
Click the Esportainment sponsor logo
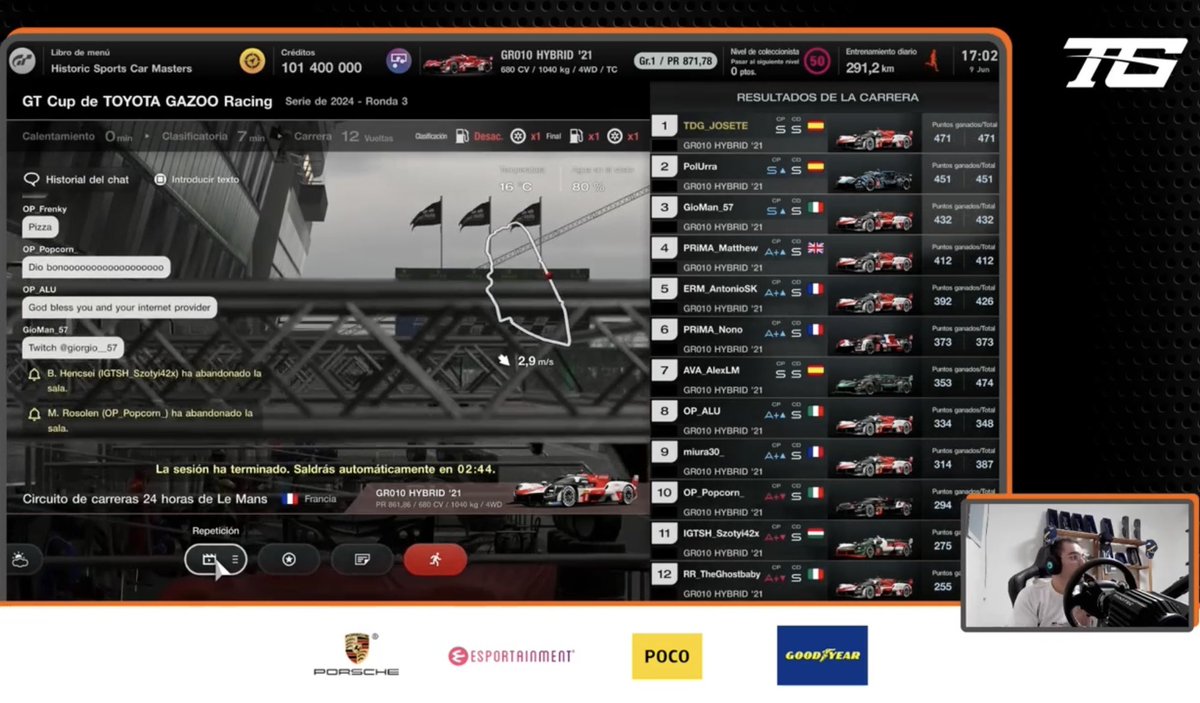[511, 656]
